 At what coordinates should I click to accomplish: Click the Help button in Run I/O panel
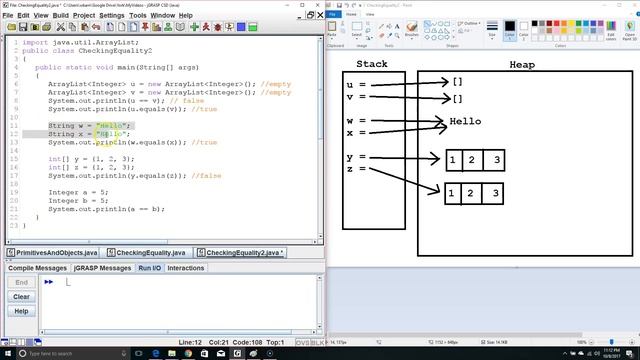click(x=21, y=311)
